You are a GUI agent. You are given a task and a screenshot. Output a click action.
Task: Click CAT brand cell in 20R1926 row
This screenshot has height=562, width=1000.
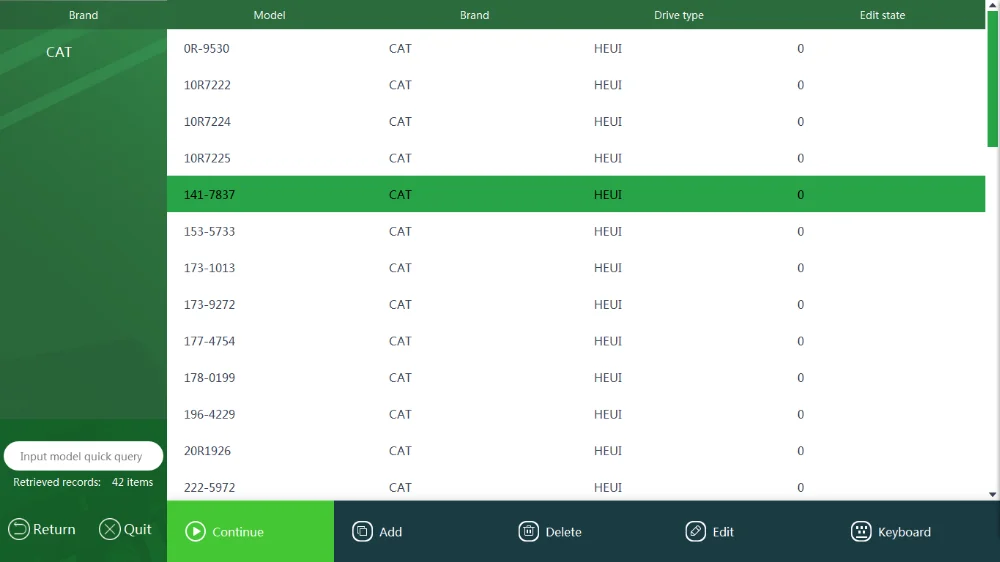pyautogui.click(x=400, y=450)
